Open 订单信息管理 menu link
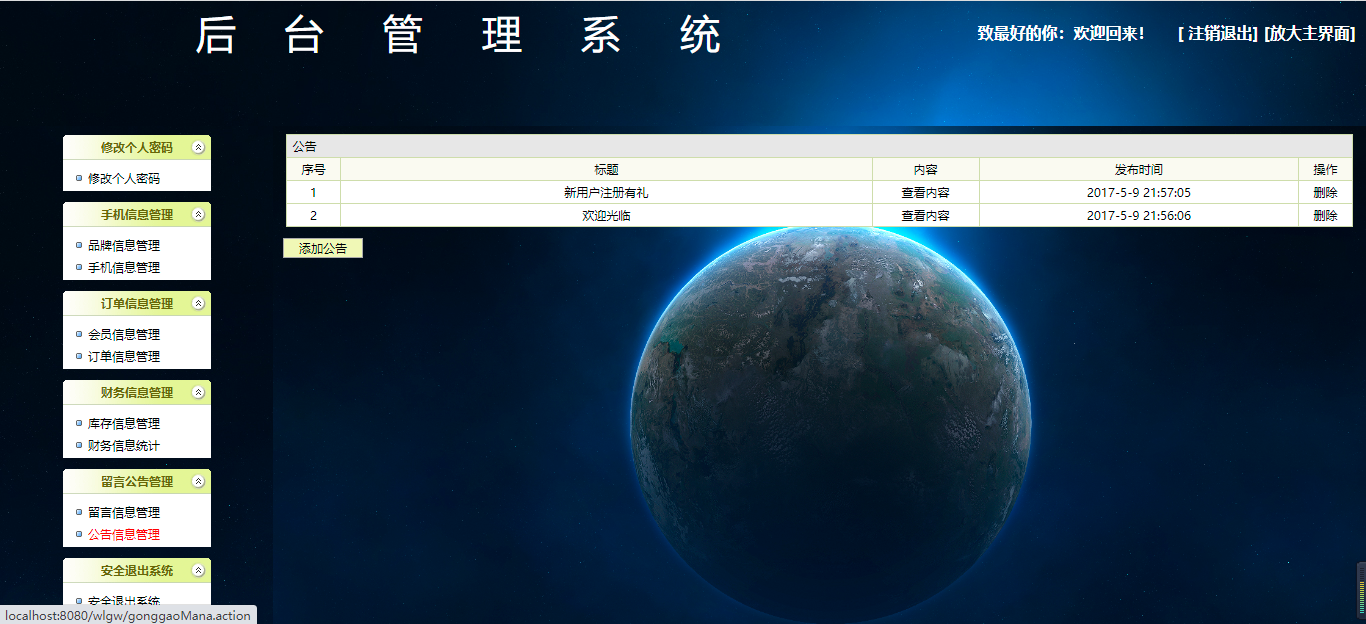 point(124,356)
